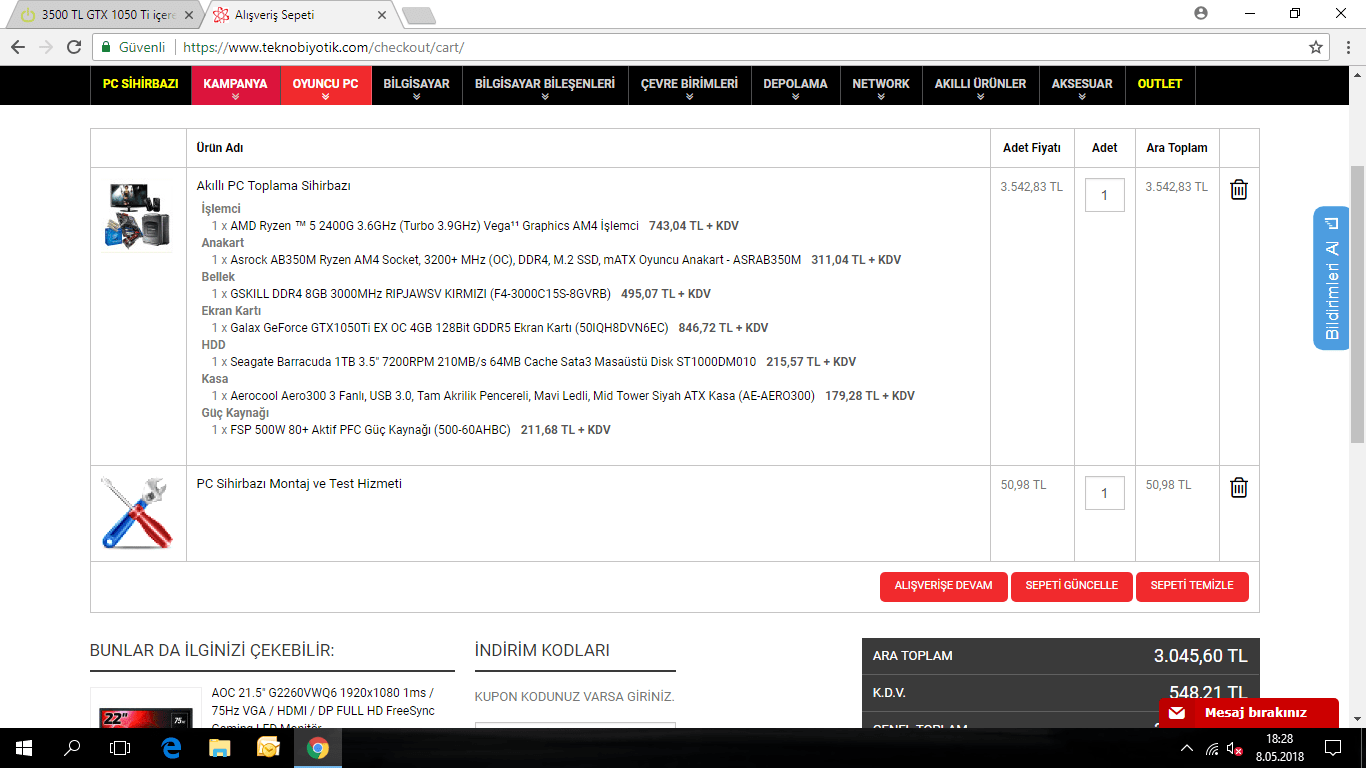Expand the OYUNCU PC menu

coord(325,86)
